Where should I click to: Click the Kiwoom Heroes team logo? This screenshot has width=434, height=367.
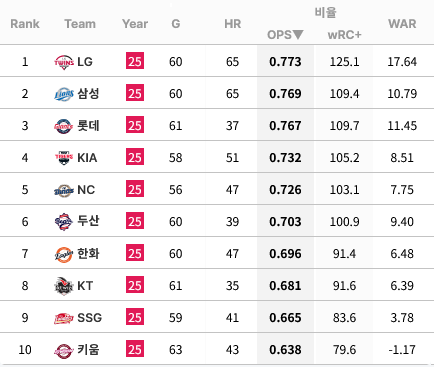(x=64, y=351)
